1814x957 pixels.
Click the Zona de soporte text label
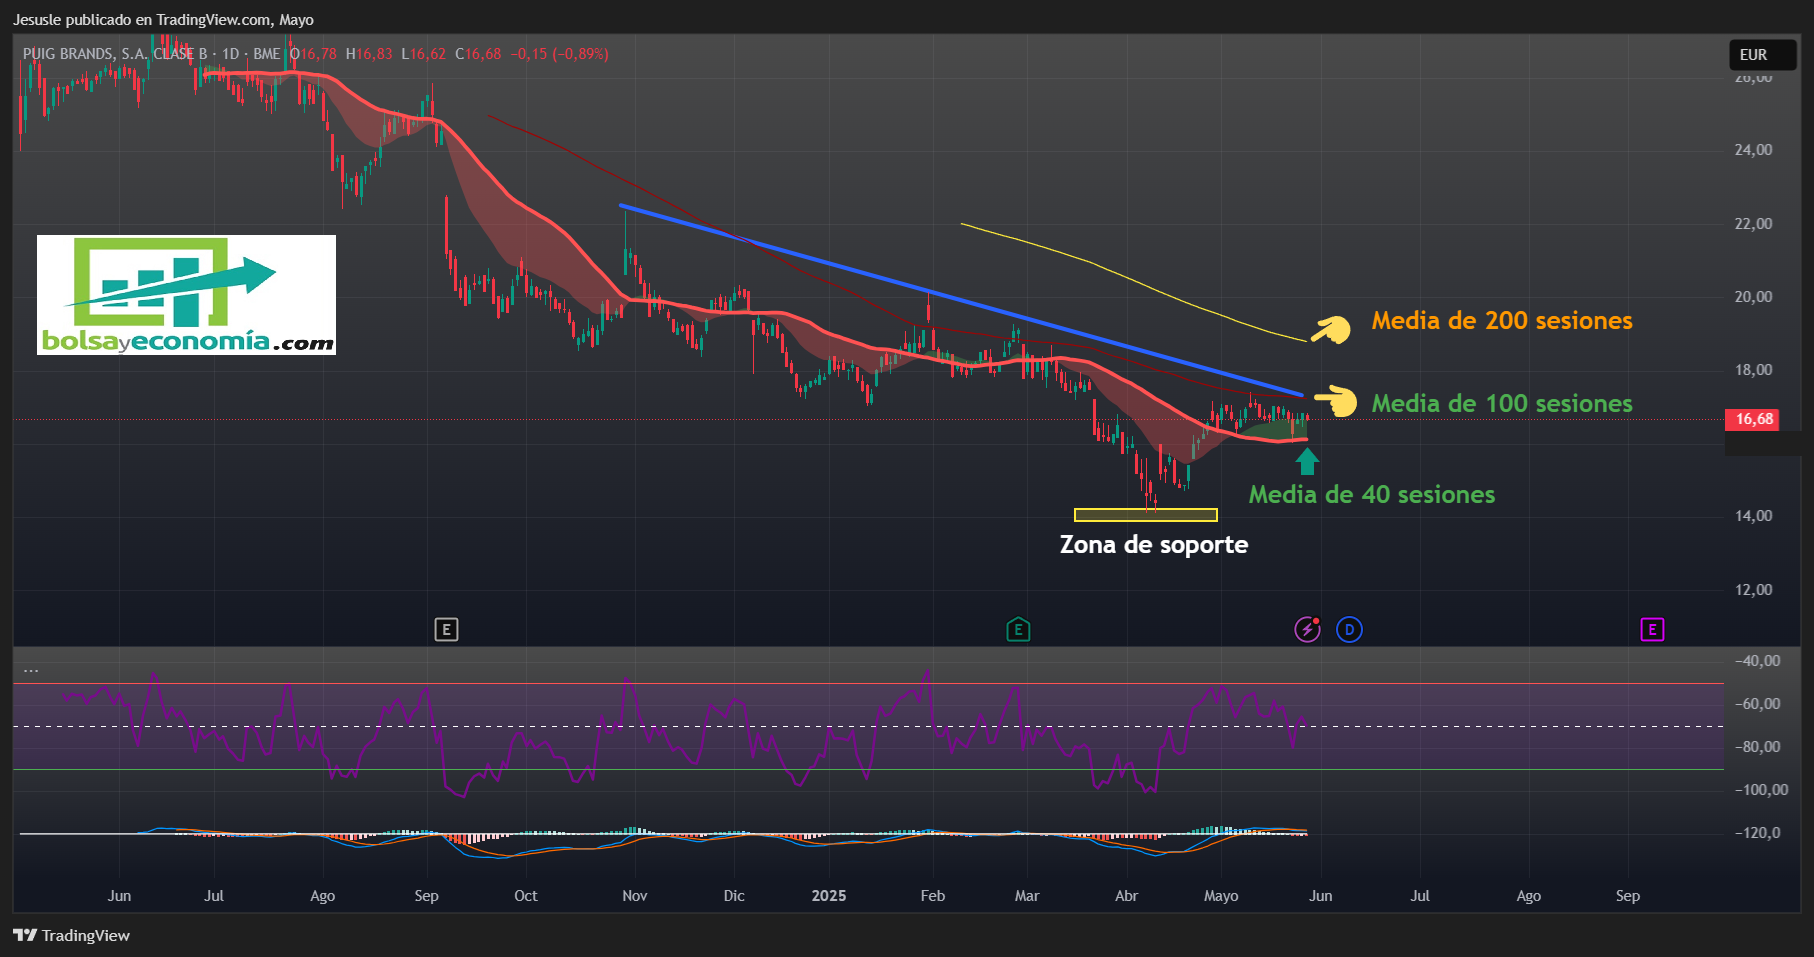pos(1153,545)
